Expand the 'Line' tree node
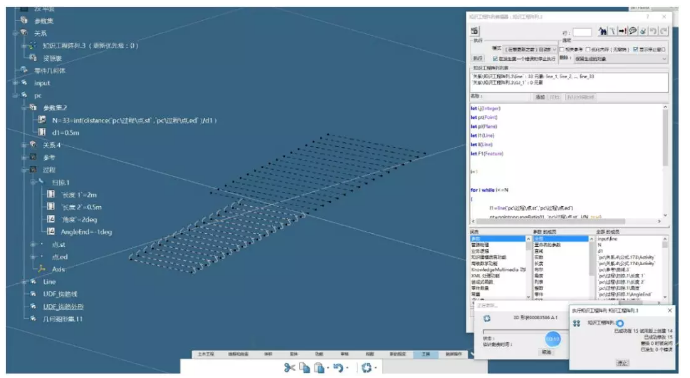 (25, 282)
